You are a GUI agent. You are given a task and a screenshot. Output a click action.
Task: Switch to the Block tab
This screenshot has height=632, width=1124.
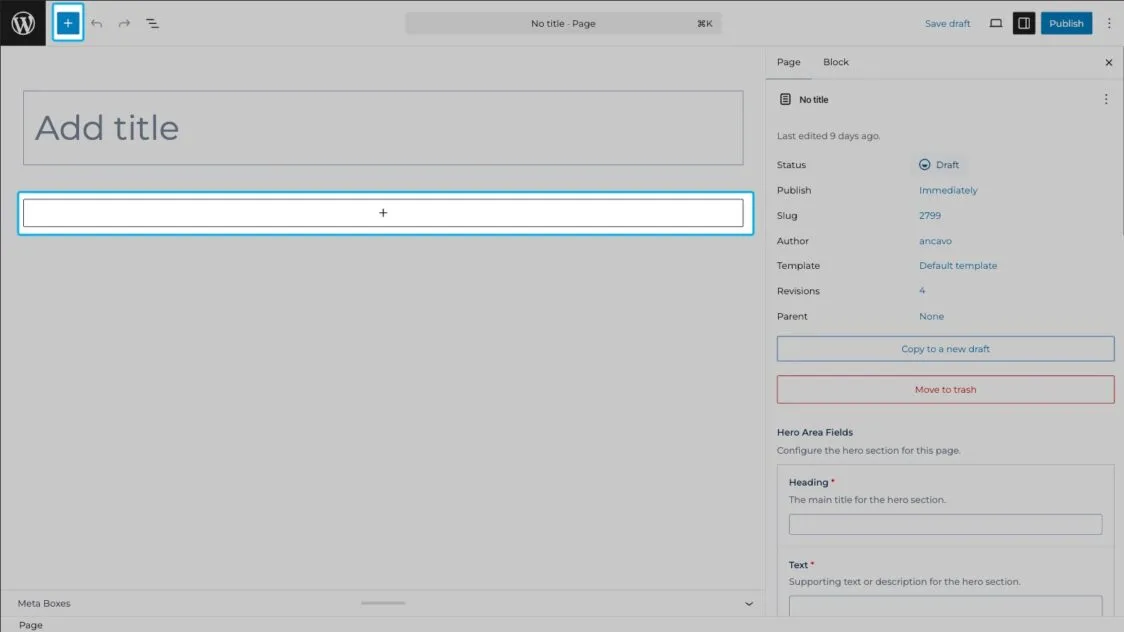836,62
